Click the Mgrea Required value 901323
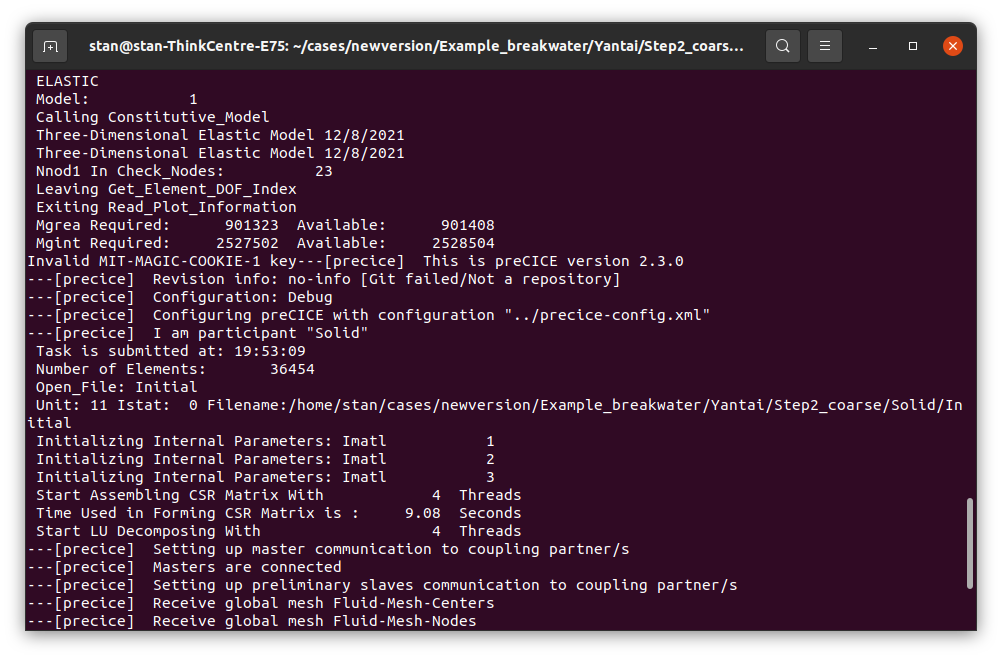This screenshot has height=659, width=1002. tap(251, 225)
